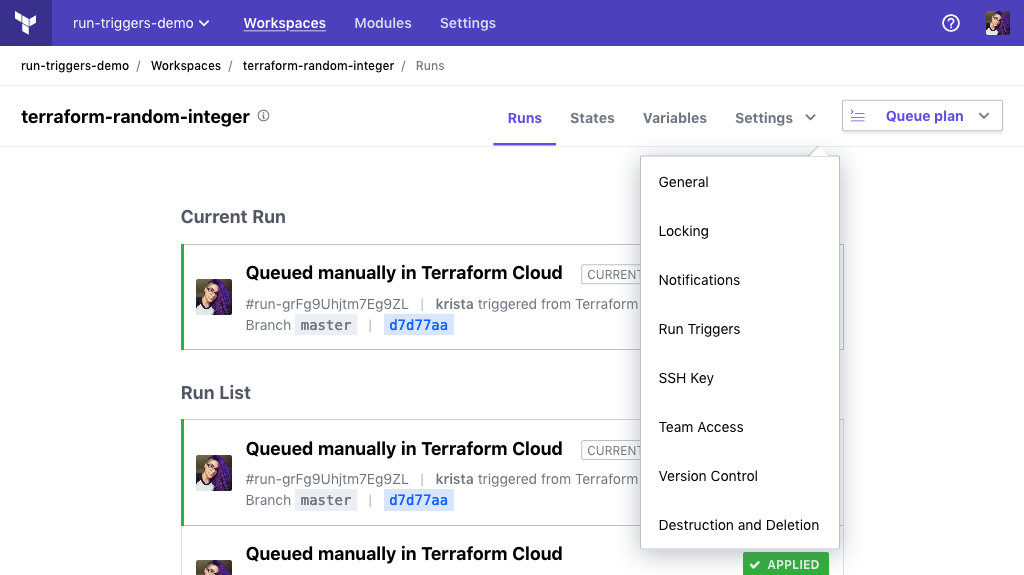Viewport: 1024px width, 575px height.
Task: Open Settings in top navigation bar
Action: click(468, 23)
